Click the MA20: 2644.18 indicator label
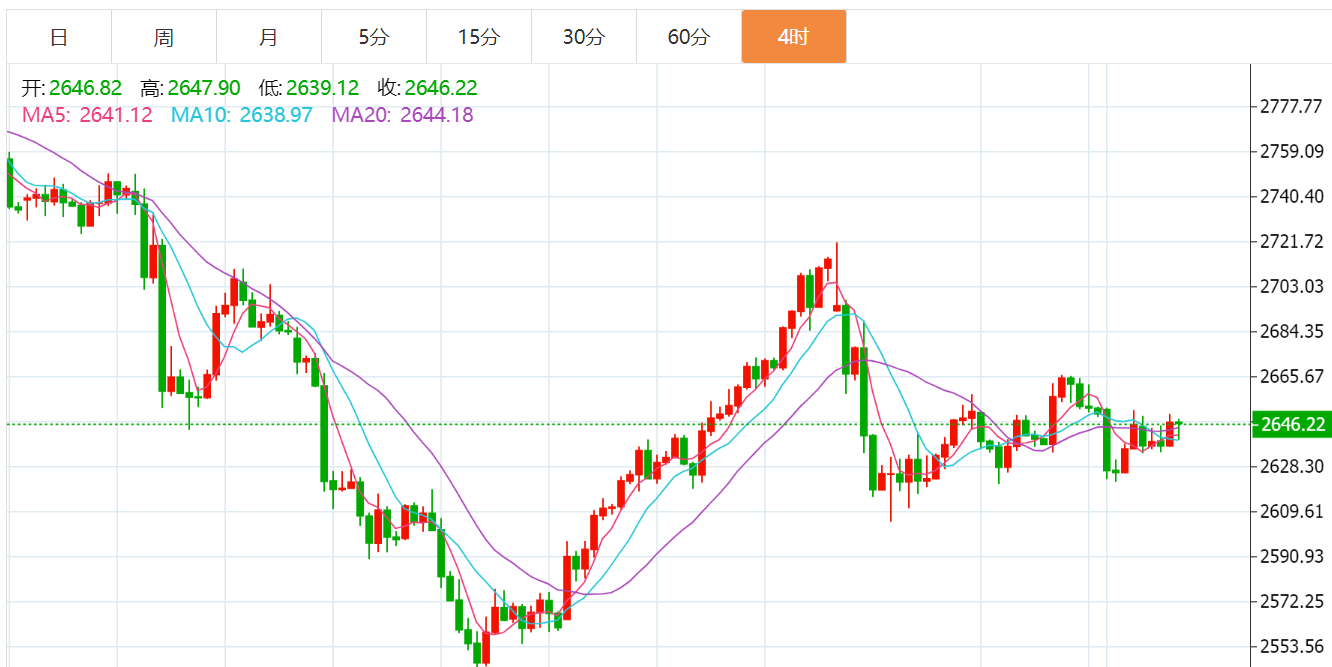The width and height of the screenshot is (1332, 667). point(403,115)
